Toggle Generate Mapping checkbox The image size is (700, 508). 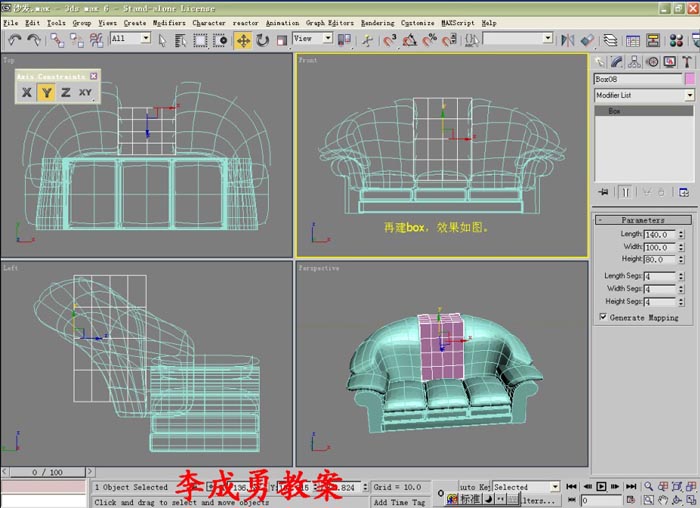(603, 317)
